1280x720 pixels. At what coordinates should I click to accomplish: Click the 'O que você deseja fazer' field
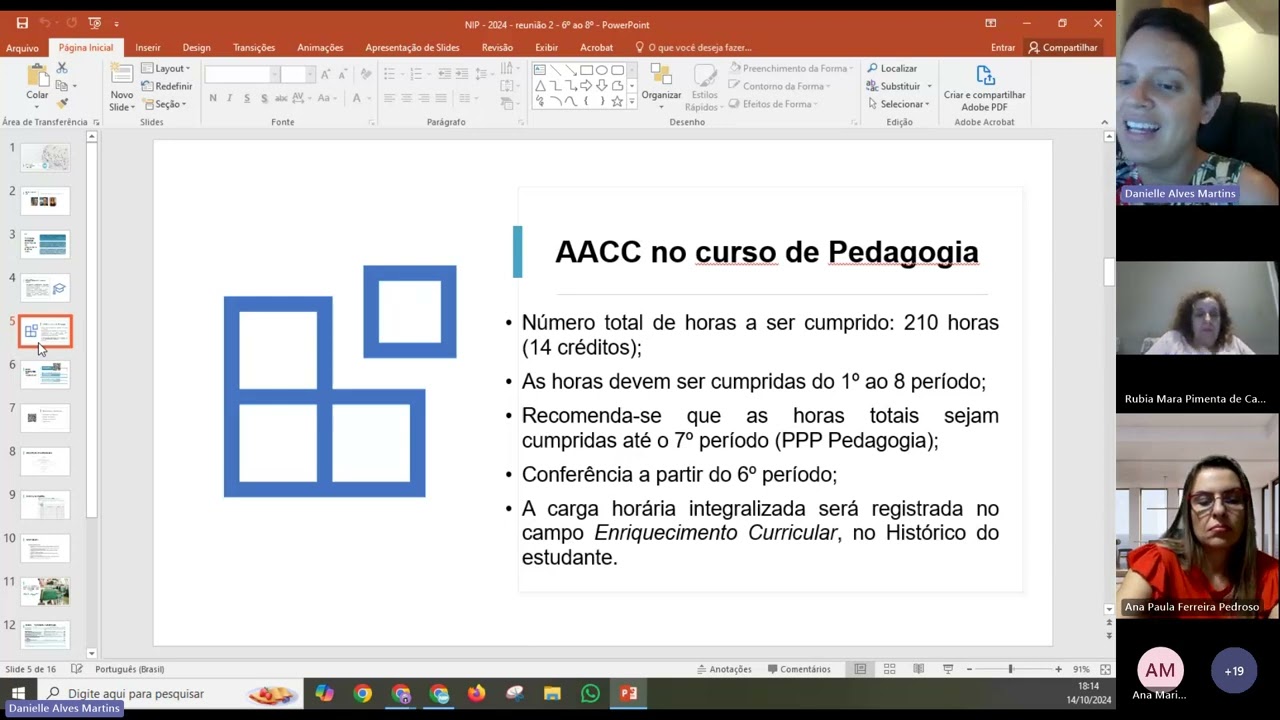[x=693, y=47]
